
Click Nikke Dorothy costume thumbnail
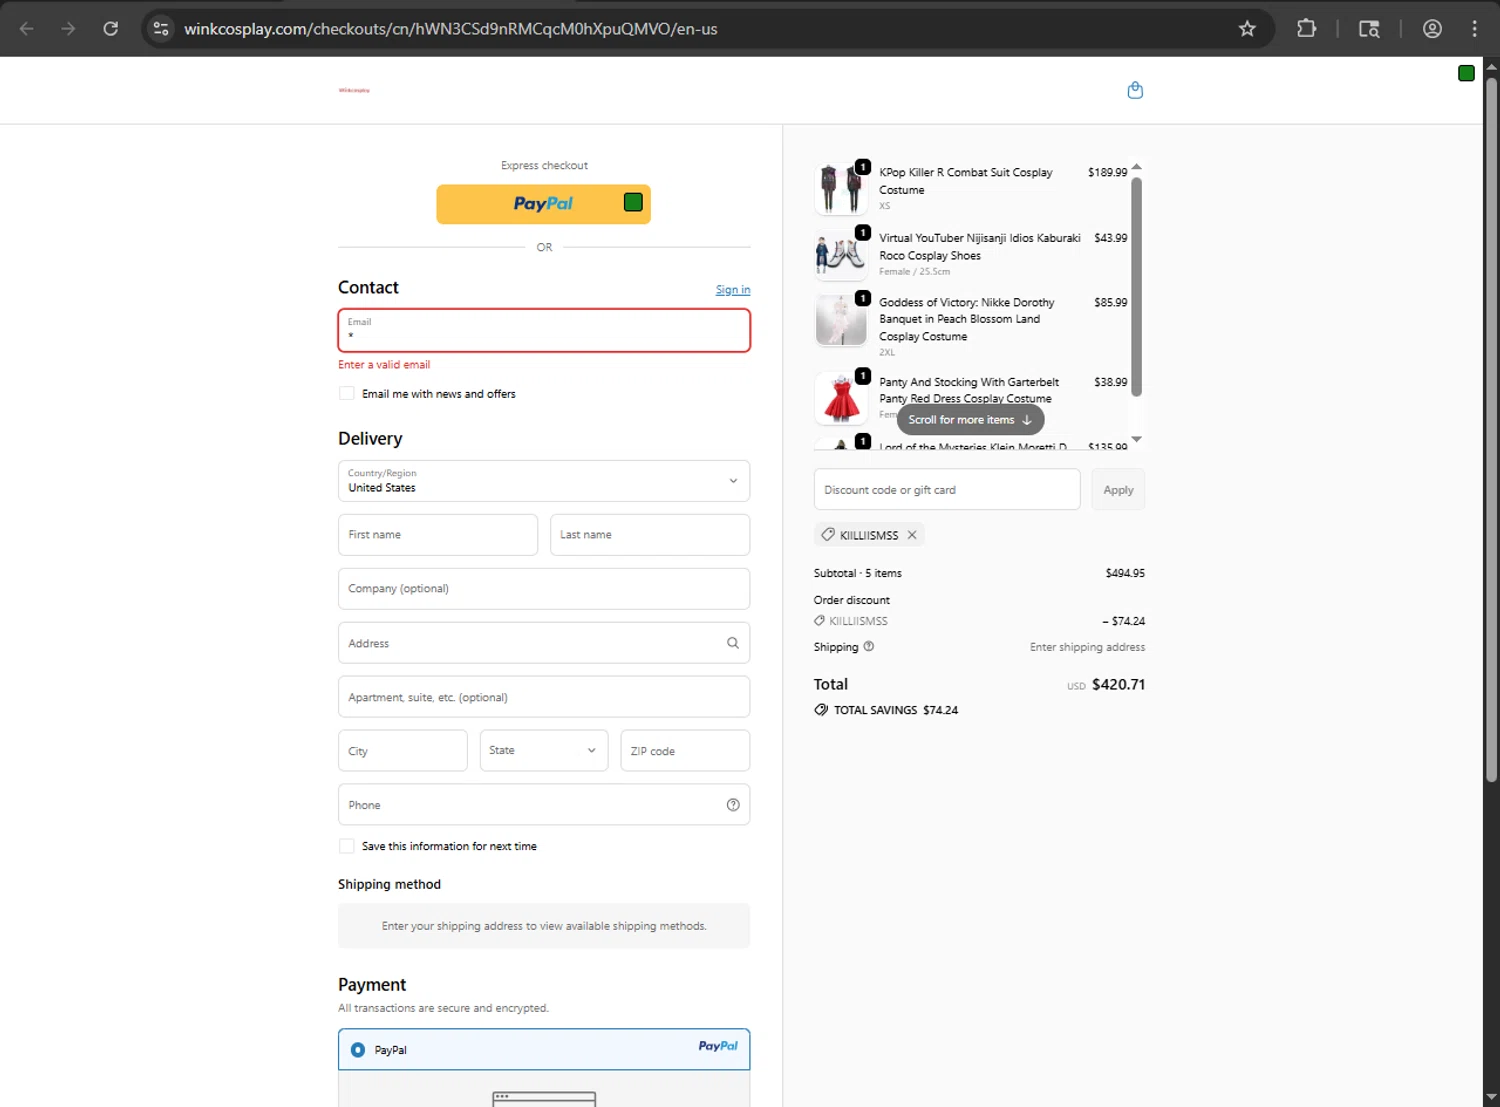click(x=840, y=320)
